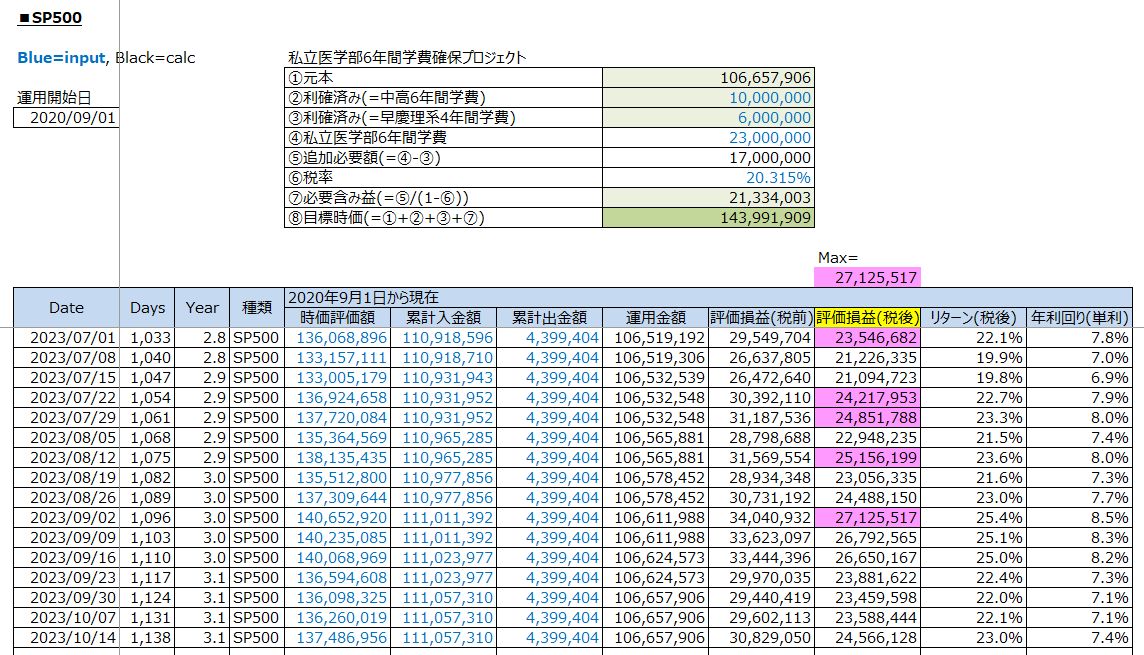Select the ■SP500 title cell
Viewport: 1144px width, 655px height.
tap(51, 18)
